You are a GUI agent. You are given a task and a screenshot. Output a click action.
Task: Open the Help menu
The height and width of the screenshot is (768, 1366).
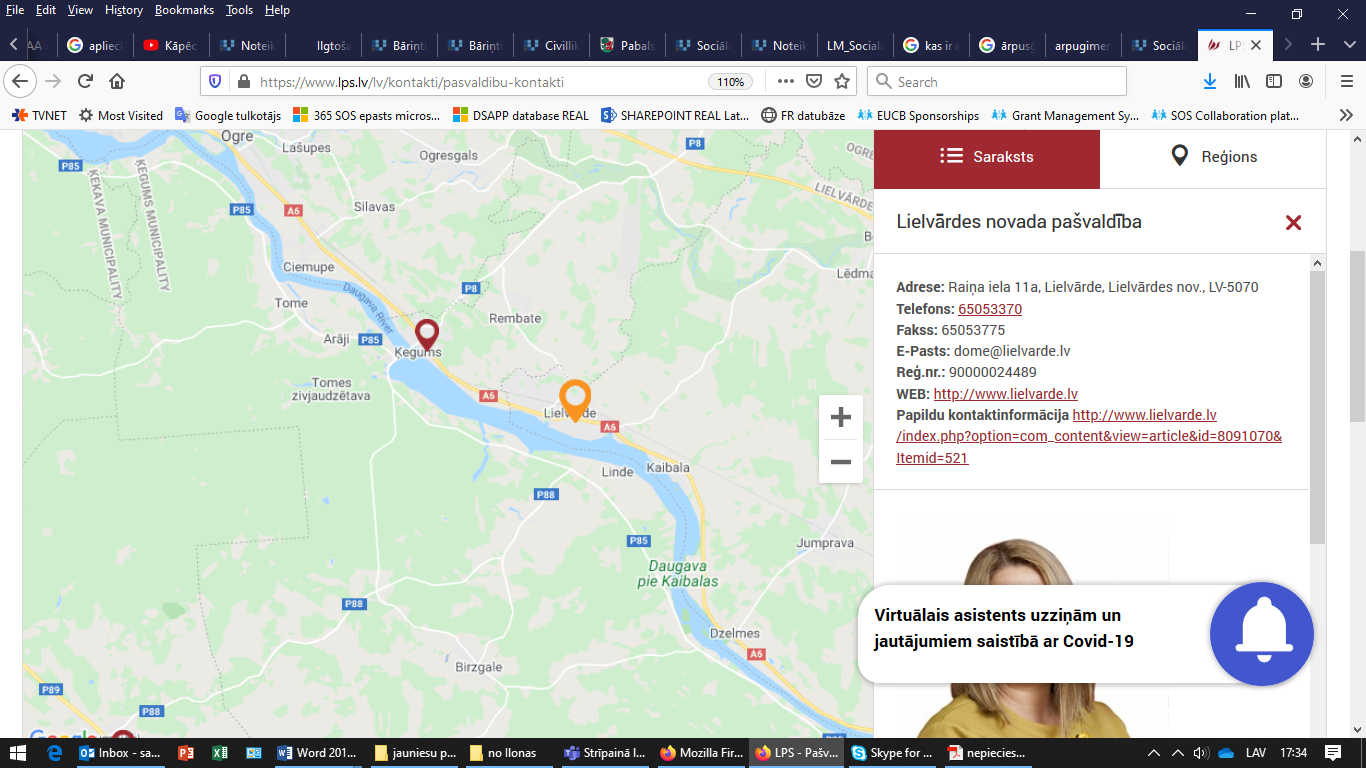pos(277,10)
